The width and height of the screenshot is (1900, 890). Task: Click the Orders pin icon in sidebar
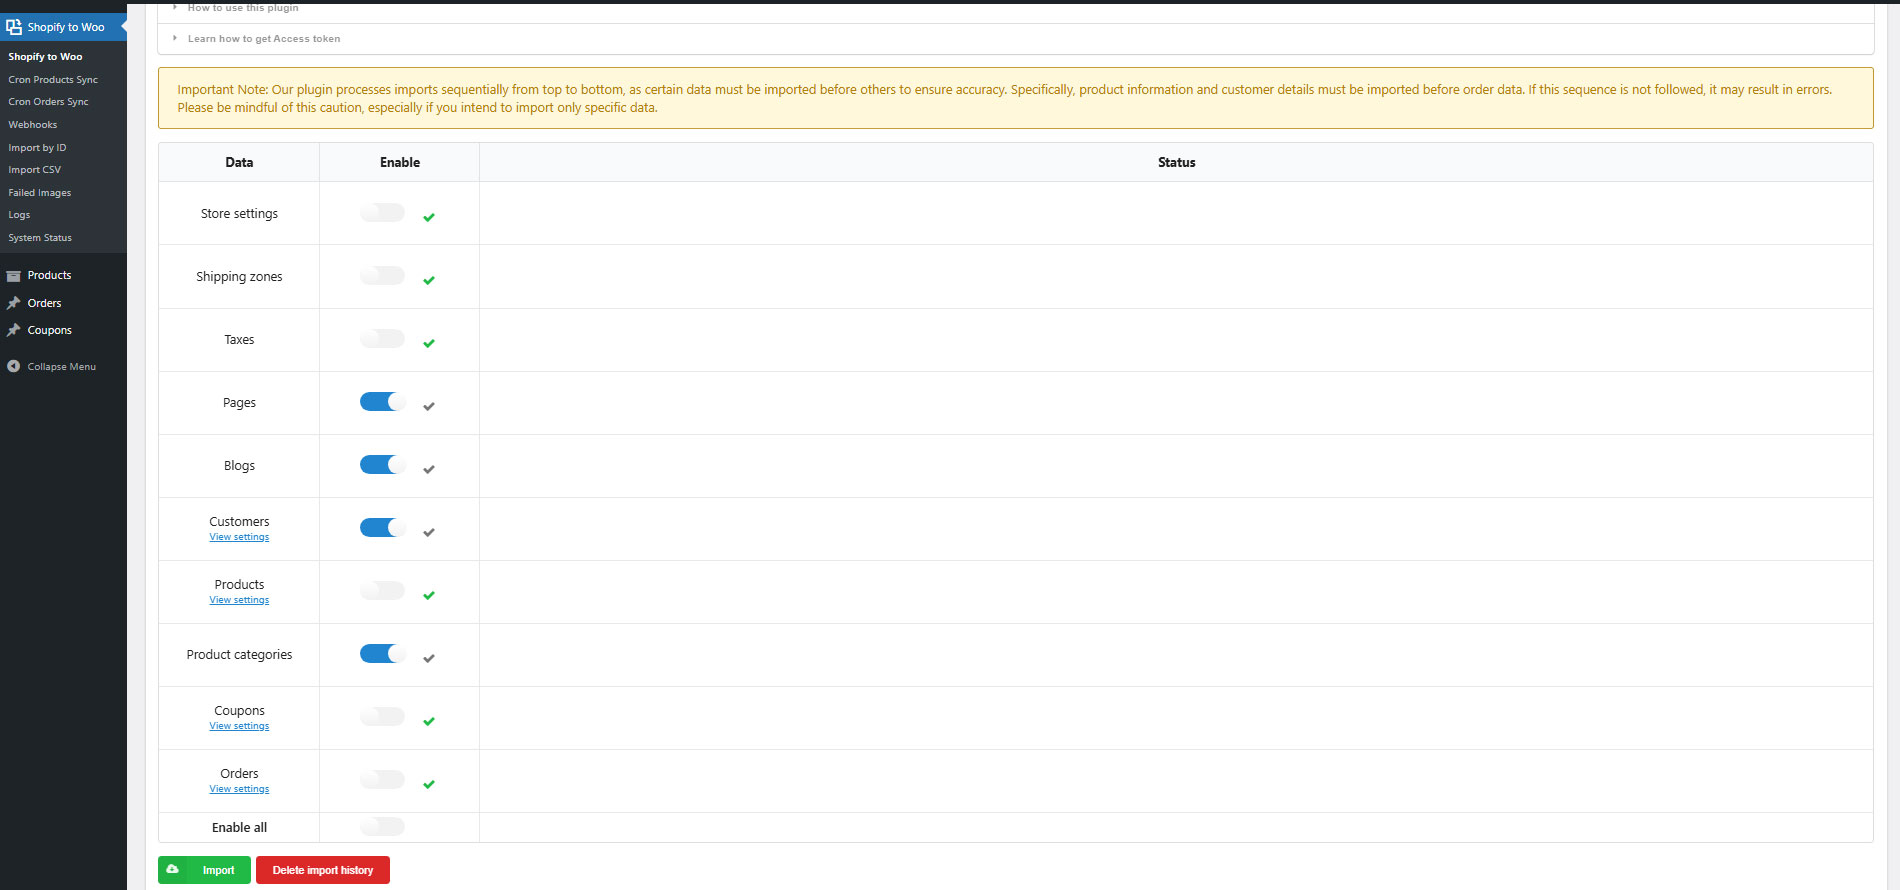14,303
